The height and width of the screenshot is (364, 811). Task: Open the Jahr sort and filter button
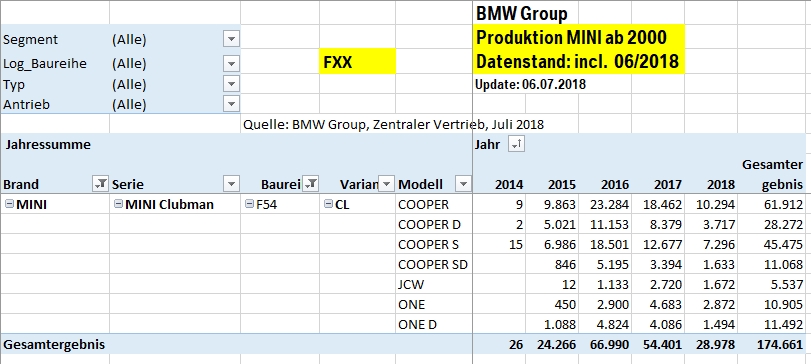[x=517, y=145]
